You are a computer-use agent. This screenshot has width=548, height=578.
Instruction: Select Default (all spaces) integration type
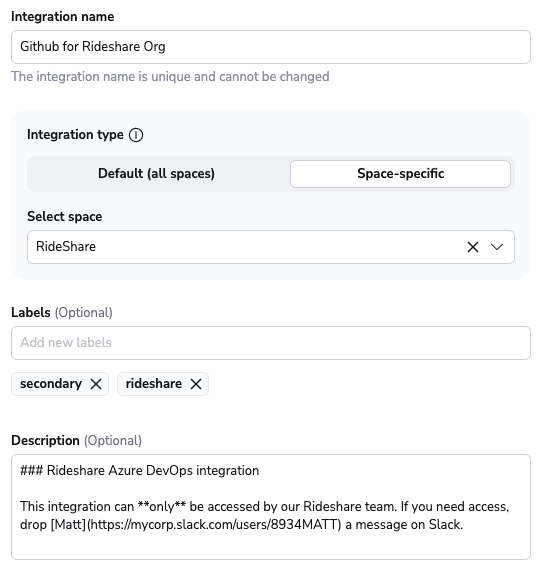tap(156, 174)
